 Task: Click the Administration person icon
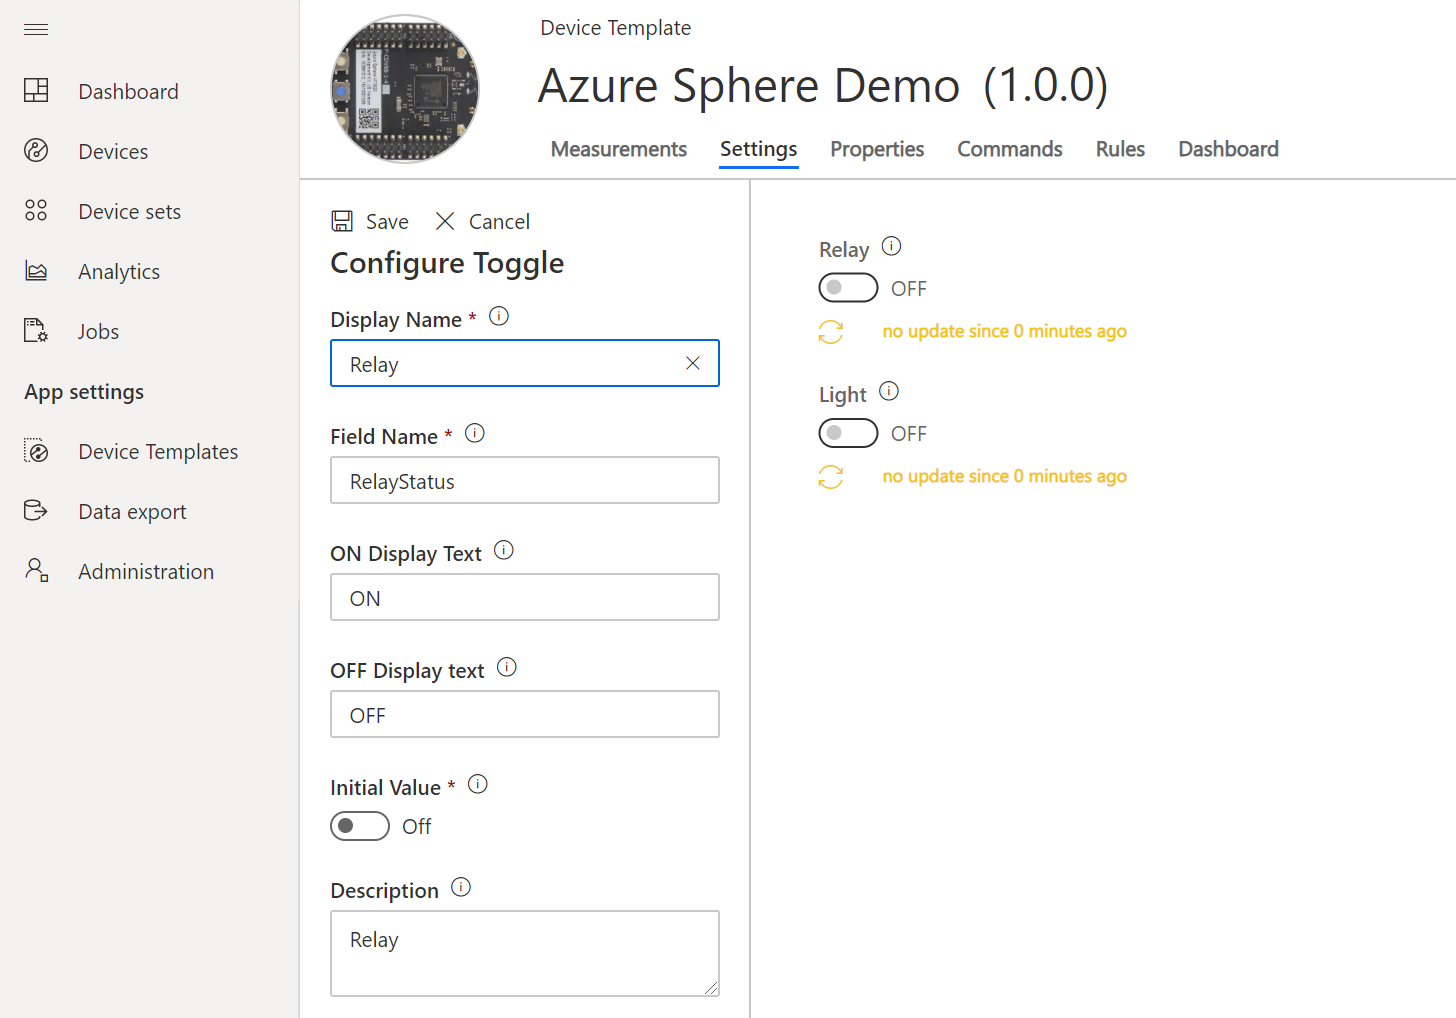coord(36,571)
